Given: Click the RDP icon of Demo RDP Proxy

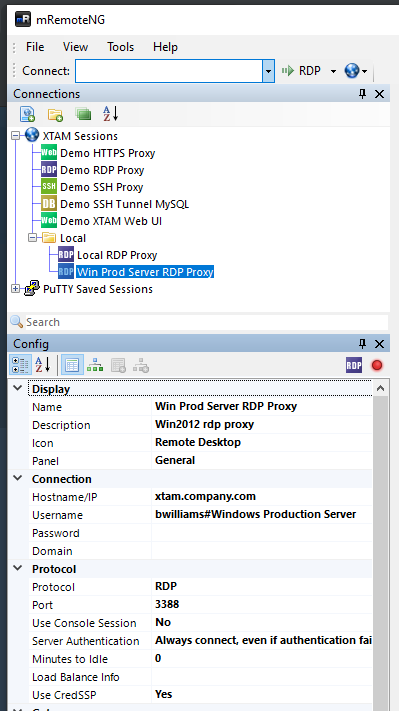Looking at the screenshot, I should tap(49, 170).
